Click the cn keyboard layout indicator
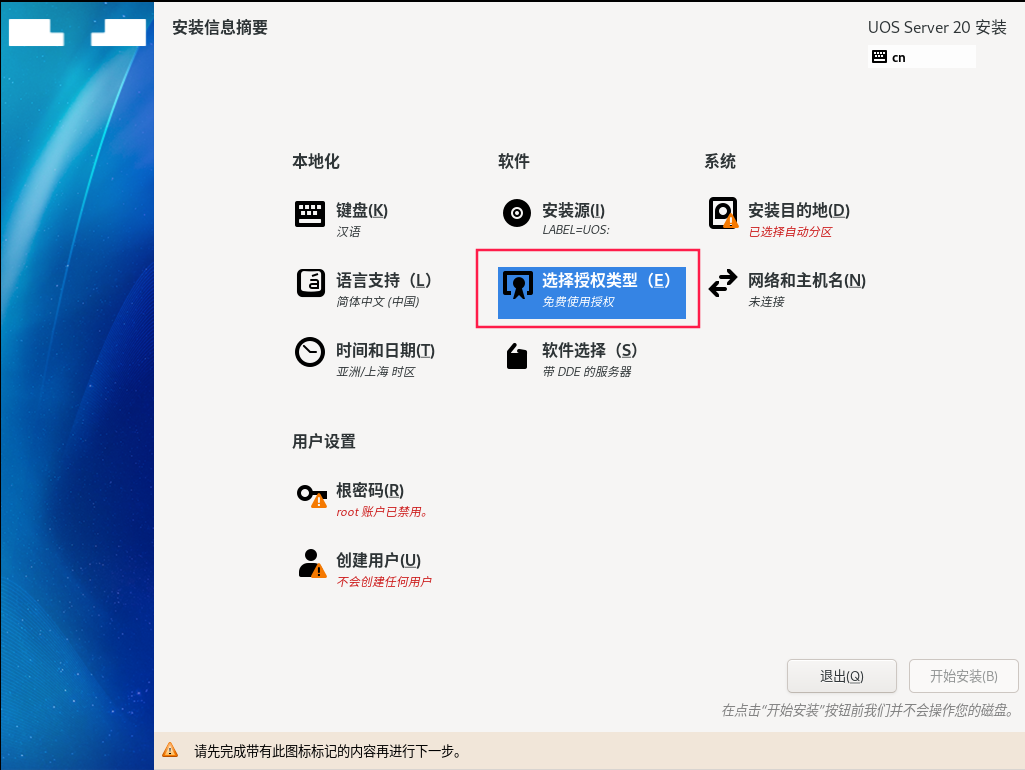The width and height of the screenshot is (1025, 770). 922,57
